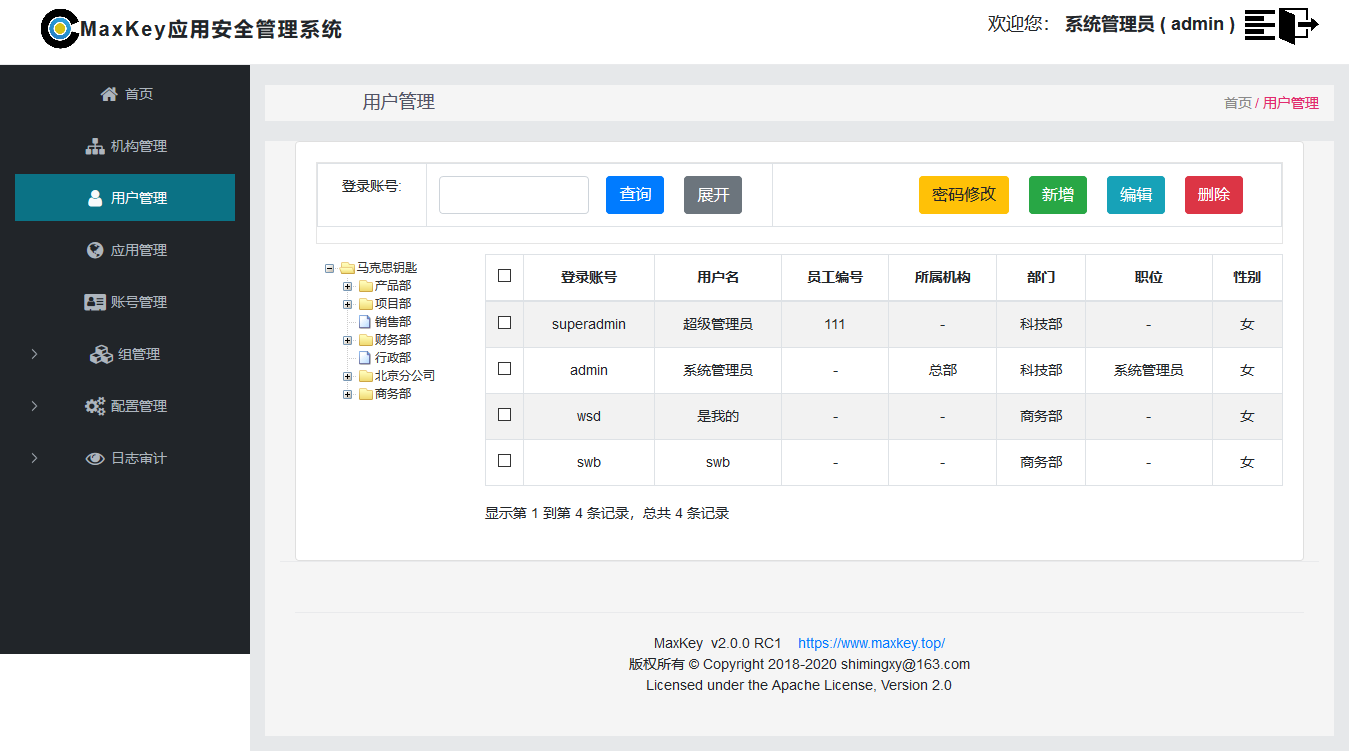Toggle the select-all checkbox in table header

(x=504, y=276)
